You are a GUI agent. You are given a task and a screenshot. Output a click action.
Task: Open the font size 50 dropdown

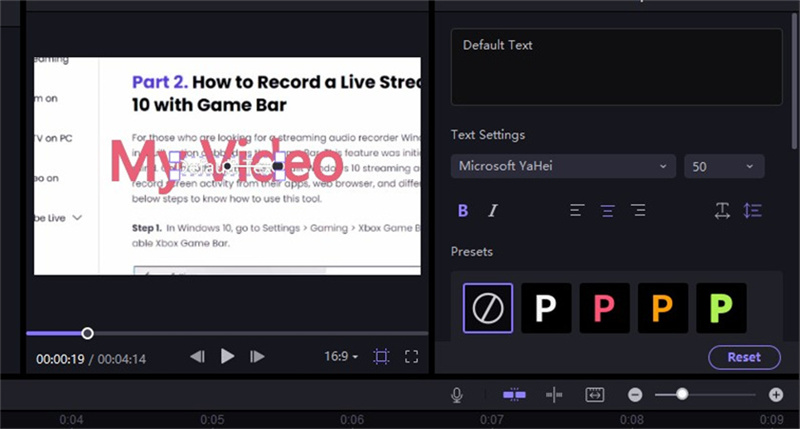click(724, 167)
